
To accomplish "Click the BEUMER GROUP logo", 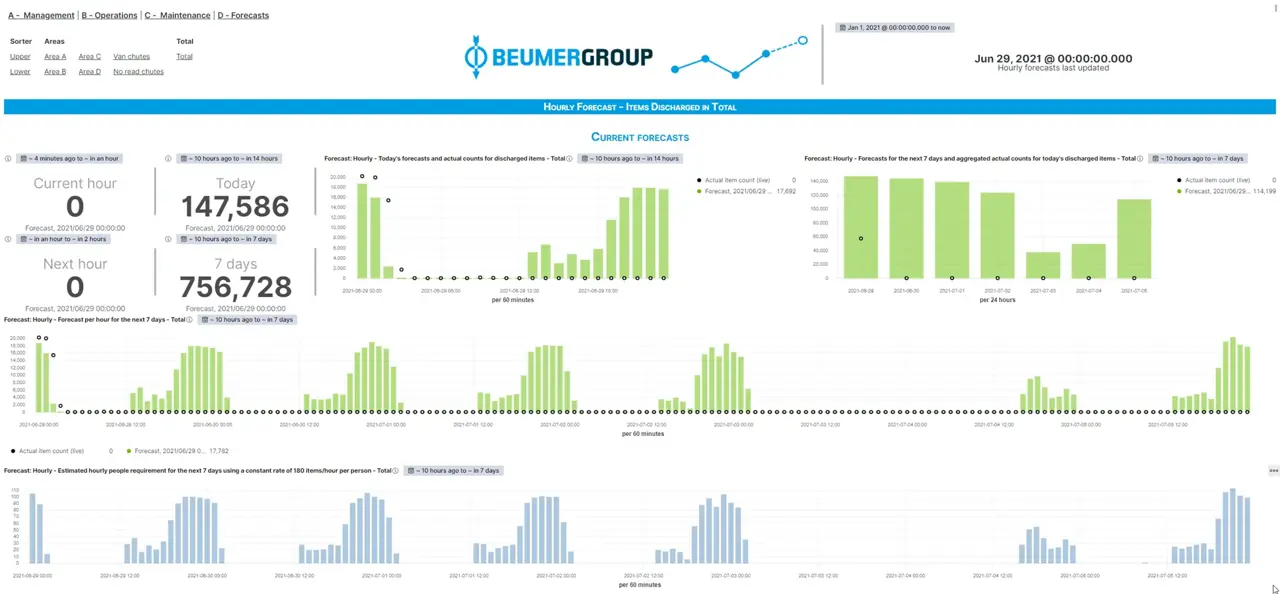I will coord(559,57).
